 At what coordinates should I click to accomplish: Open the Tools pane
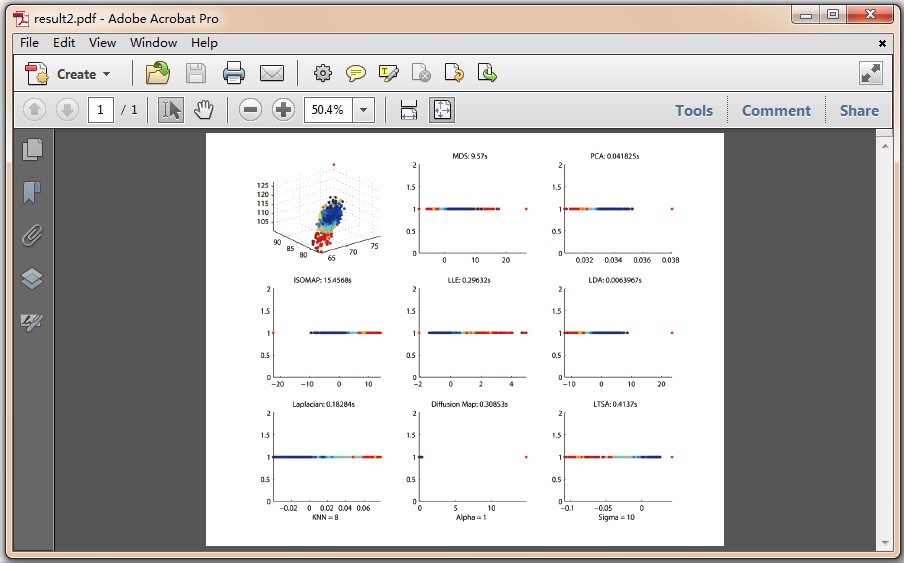694,111
